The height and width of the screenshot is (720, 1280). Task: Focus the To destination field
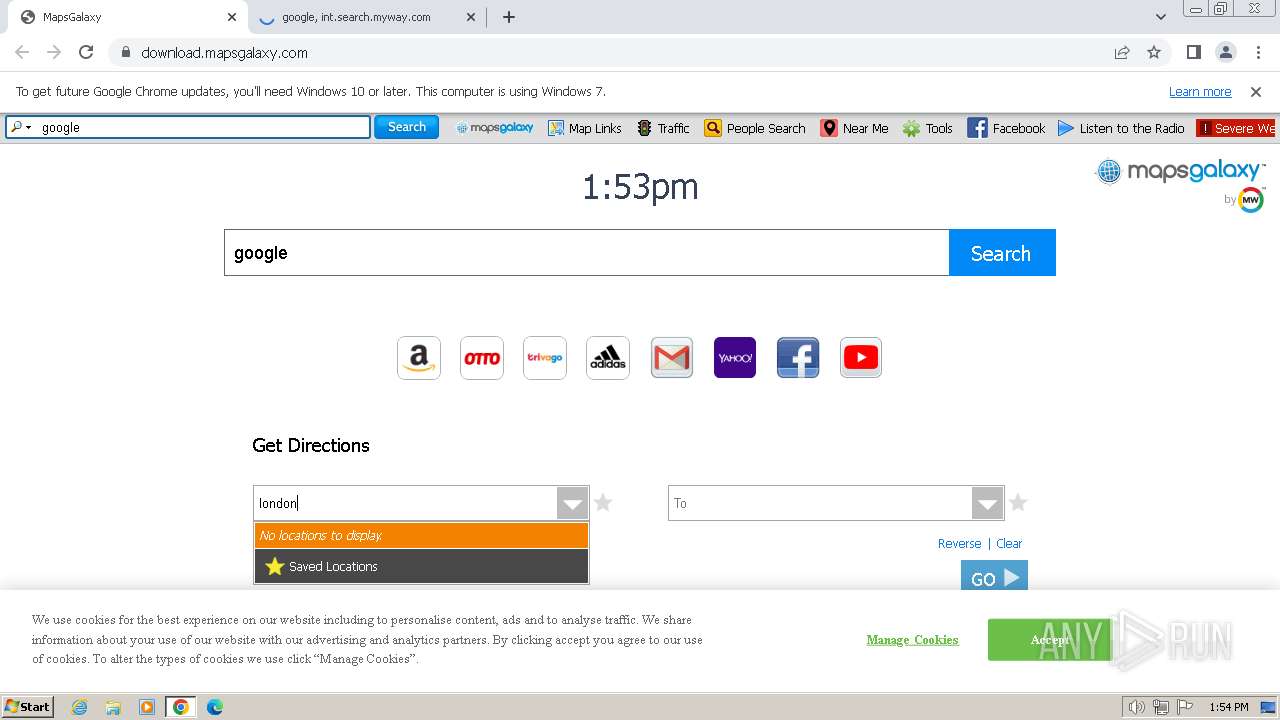(820, 503)
